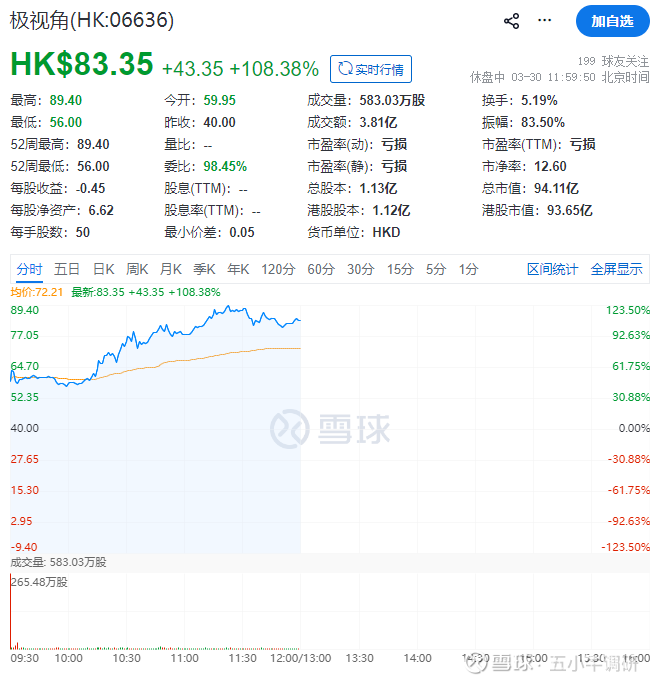Open 区间统计 link
The image size is (657, 683).
coord(552,269)
